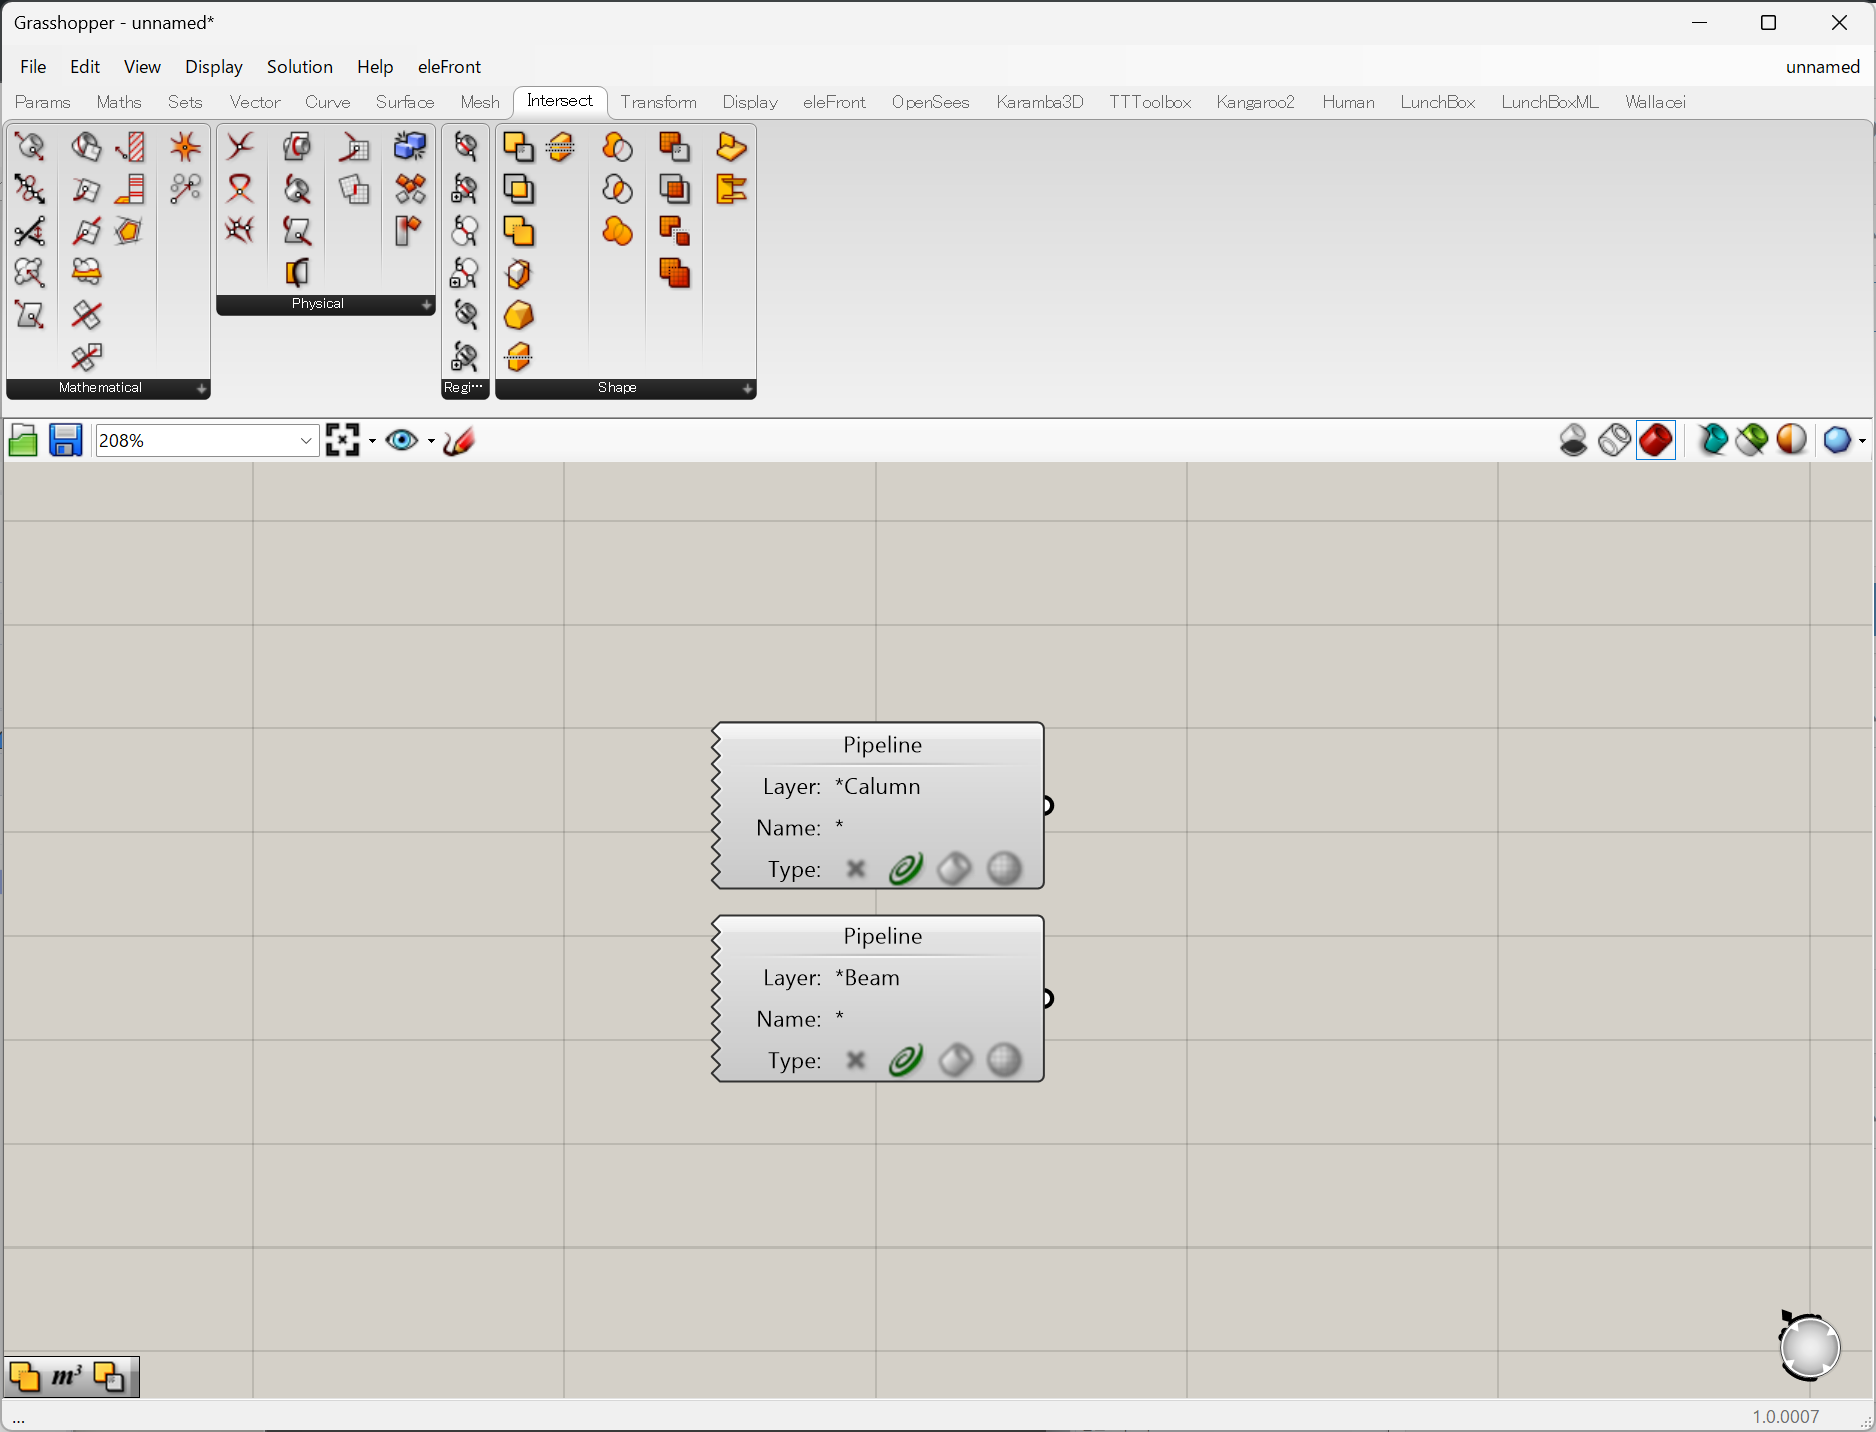Toggle curve type filter on Calumn pipeline

(x=905, y=869)
